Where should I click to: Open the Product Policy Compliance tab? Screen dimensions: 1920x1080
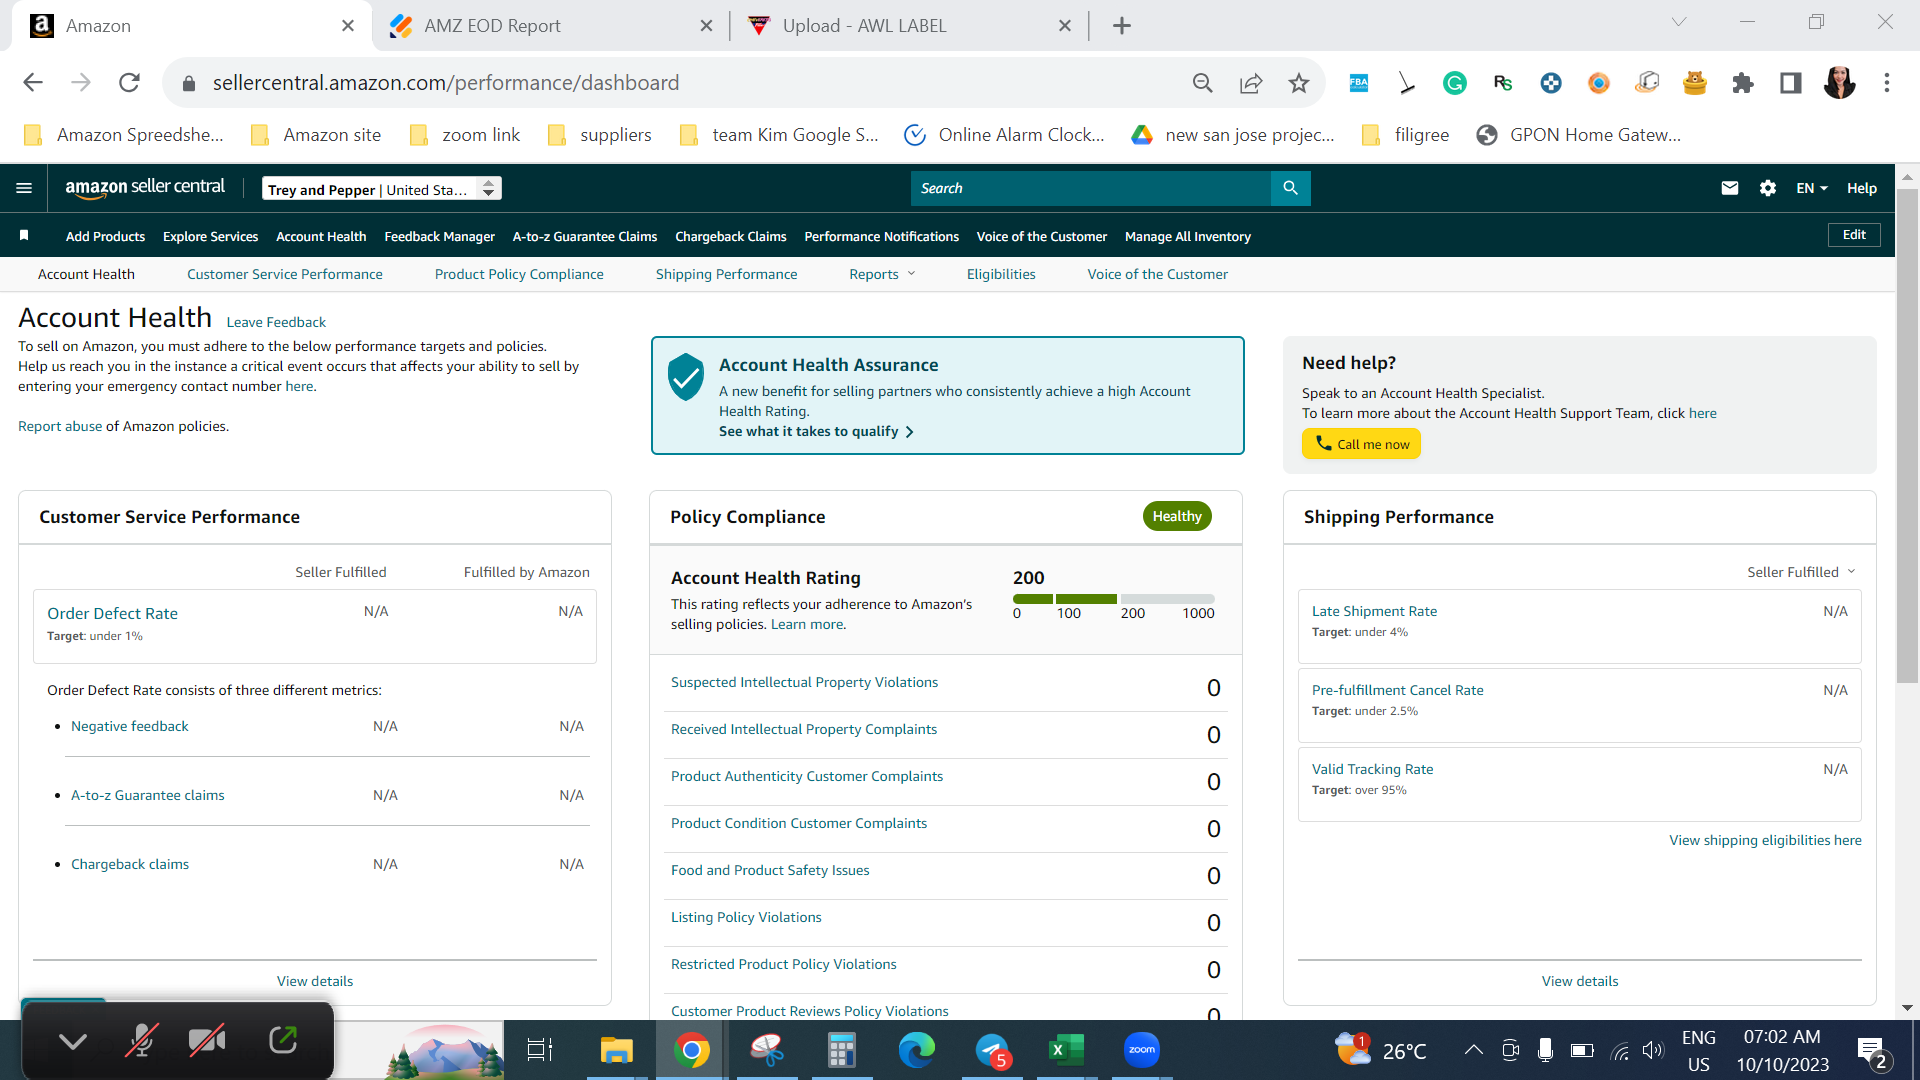pos(519,274)
